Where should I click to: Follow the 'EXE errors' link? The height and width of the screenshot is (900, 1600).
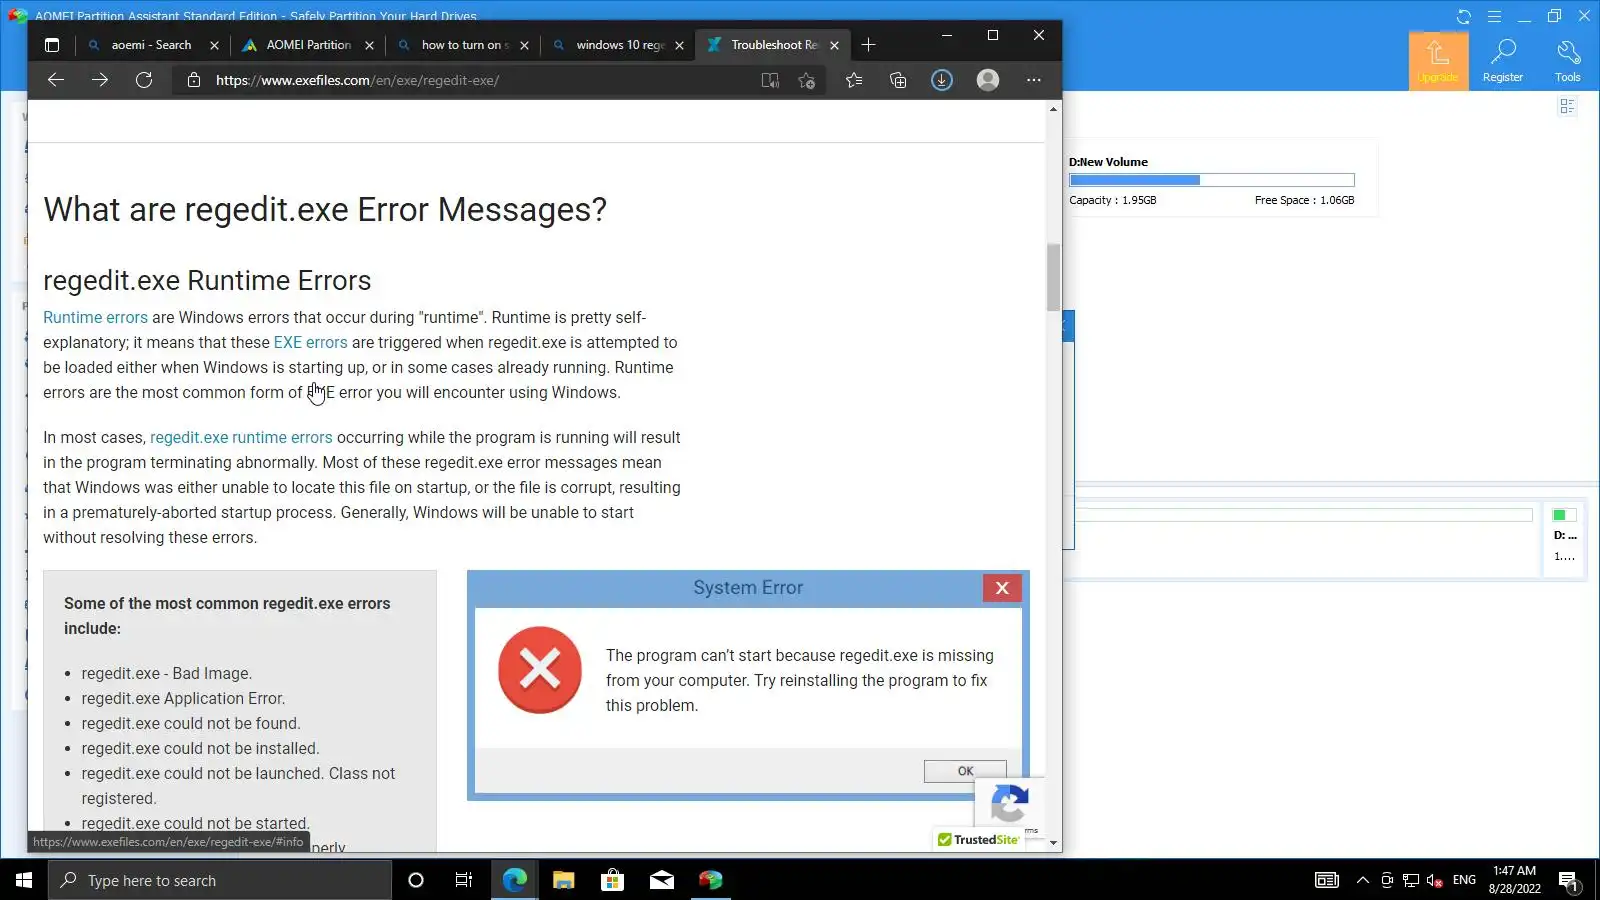pyautogui.click(x=311, y=342)
